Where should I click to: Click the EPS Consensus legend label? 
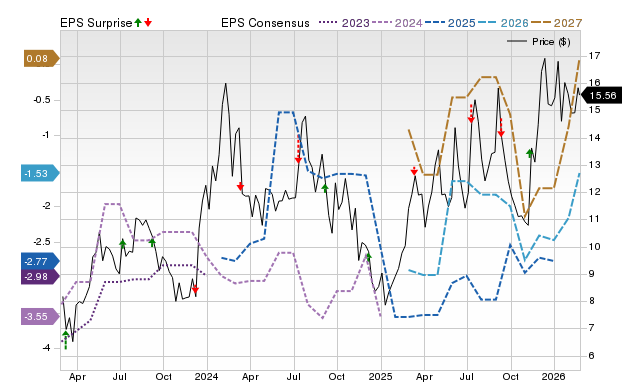[265, 23]
